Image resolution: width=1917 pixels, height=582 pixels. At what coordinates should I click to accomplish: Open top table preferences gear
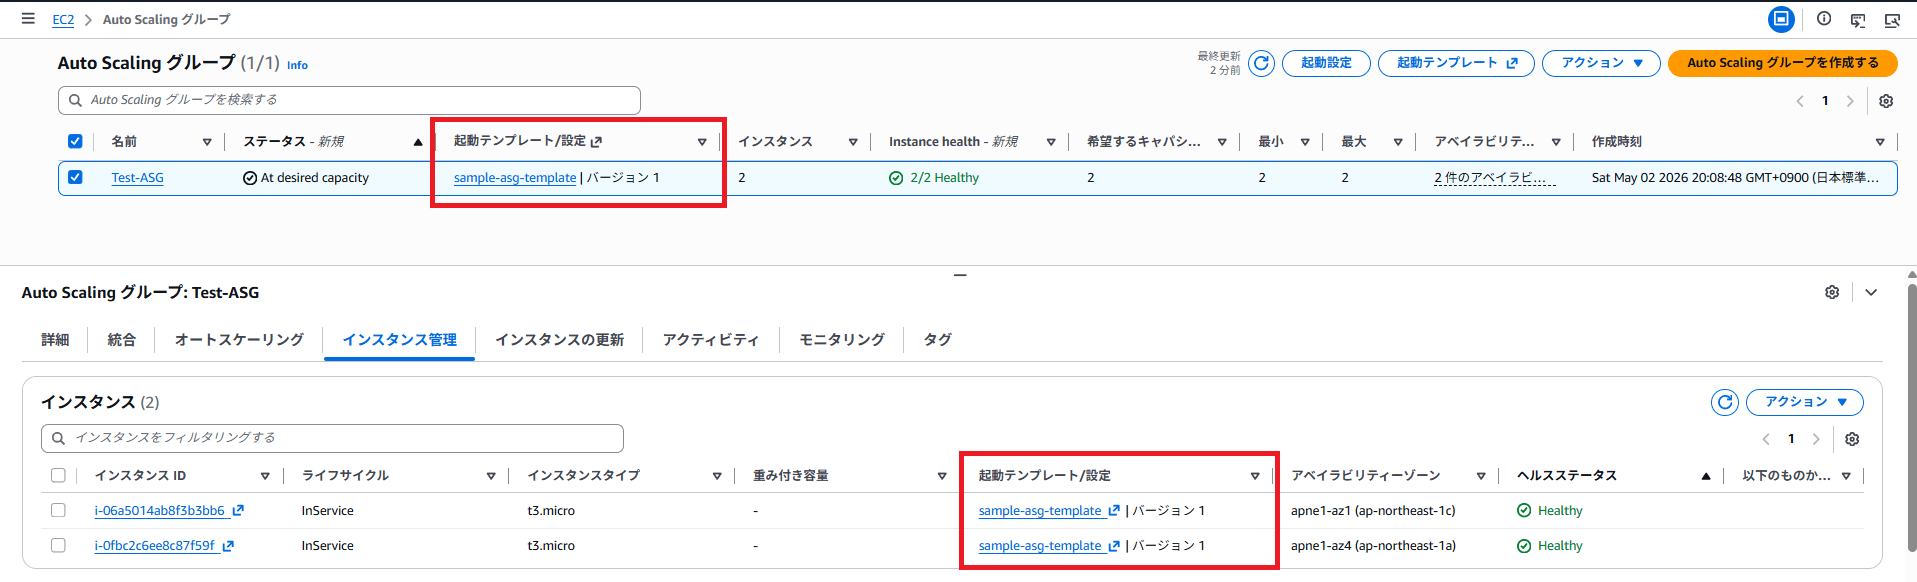1886,101
